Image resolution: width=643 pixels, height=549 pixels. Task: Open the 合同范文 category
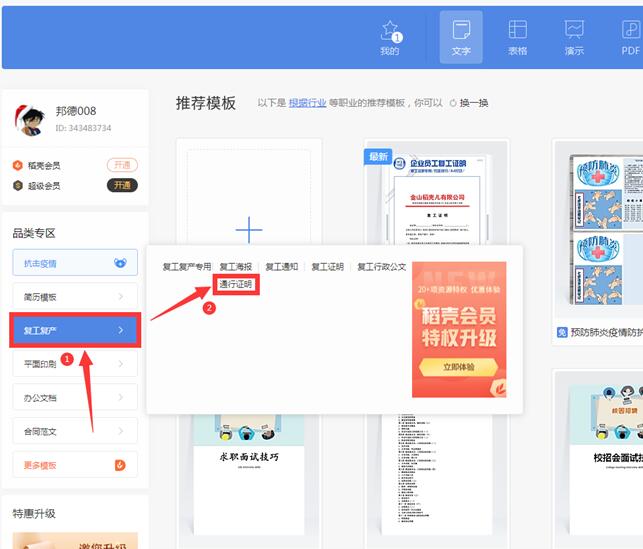[75, 431]
